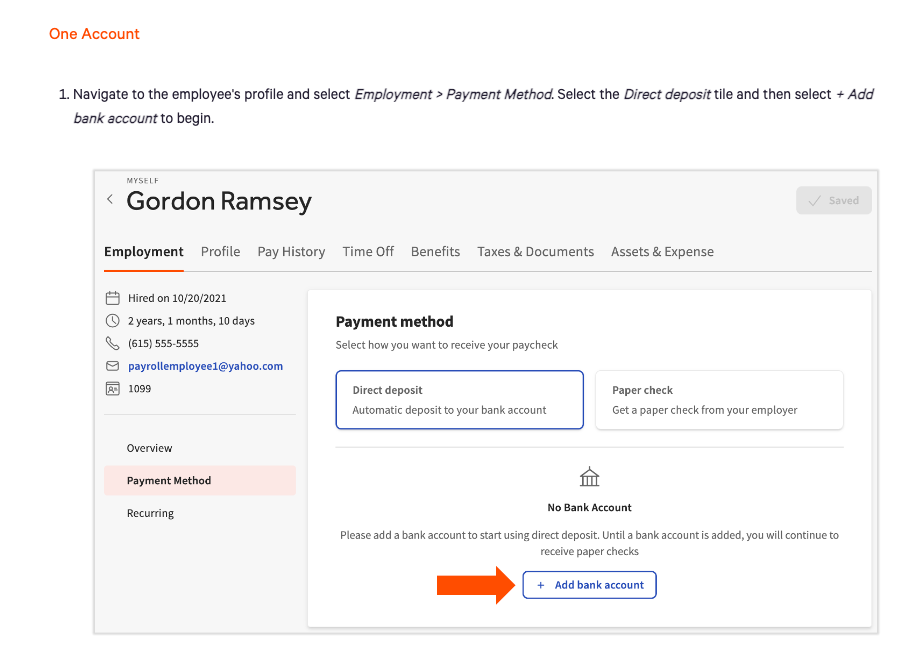This screenshot has height=660, width=918.
Task: Click the back chevron beside Gordon Ramsey
Action: (110, 200)
